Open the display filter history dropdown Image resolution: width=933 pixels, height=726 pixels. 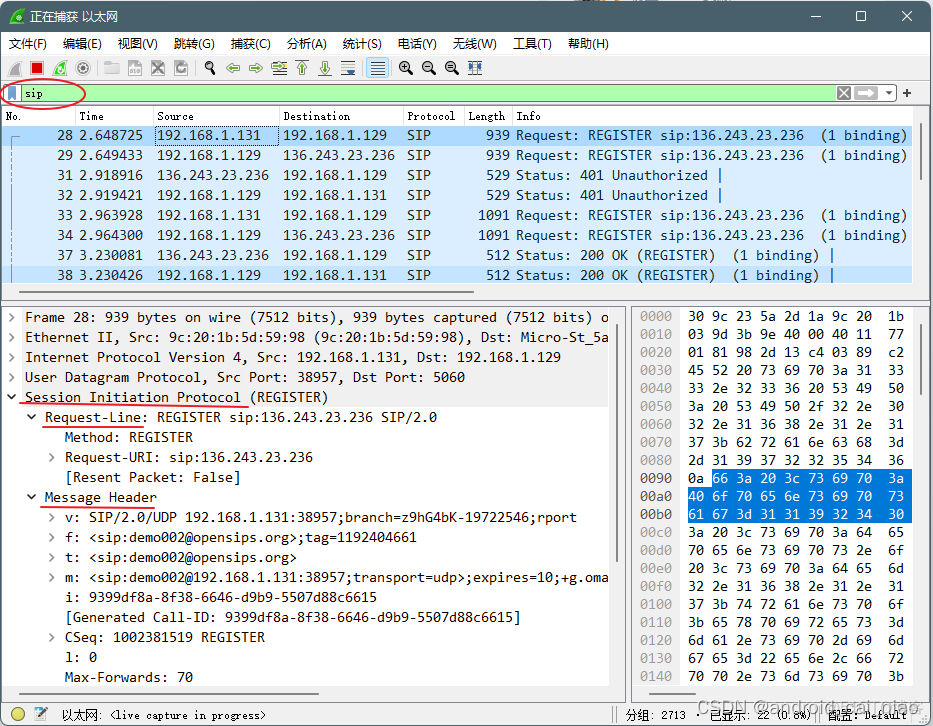(888, 93)
